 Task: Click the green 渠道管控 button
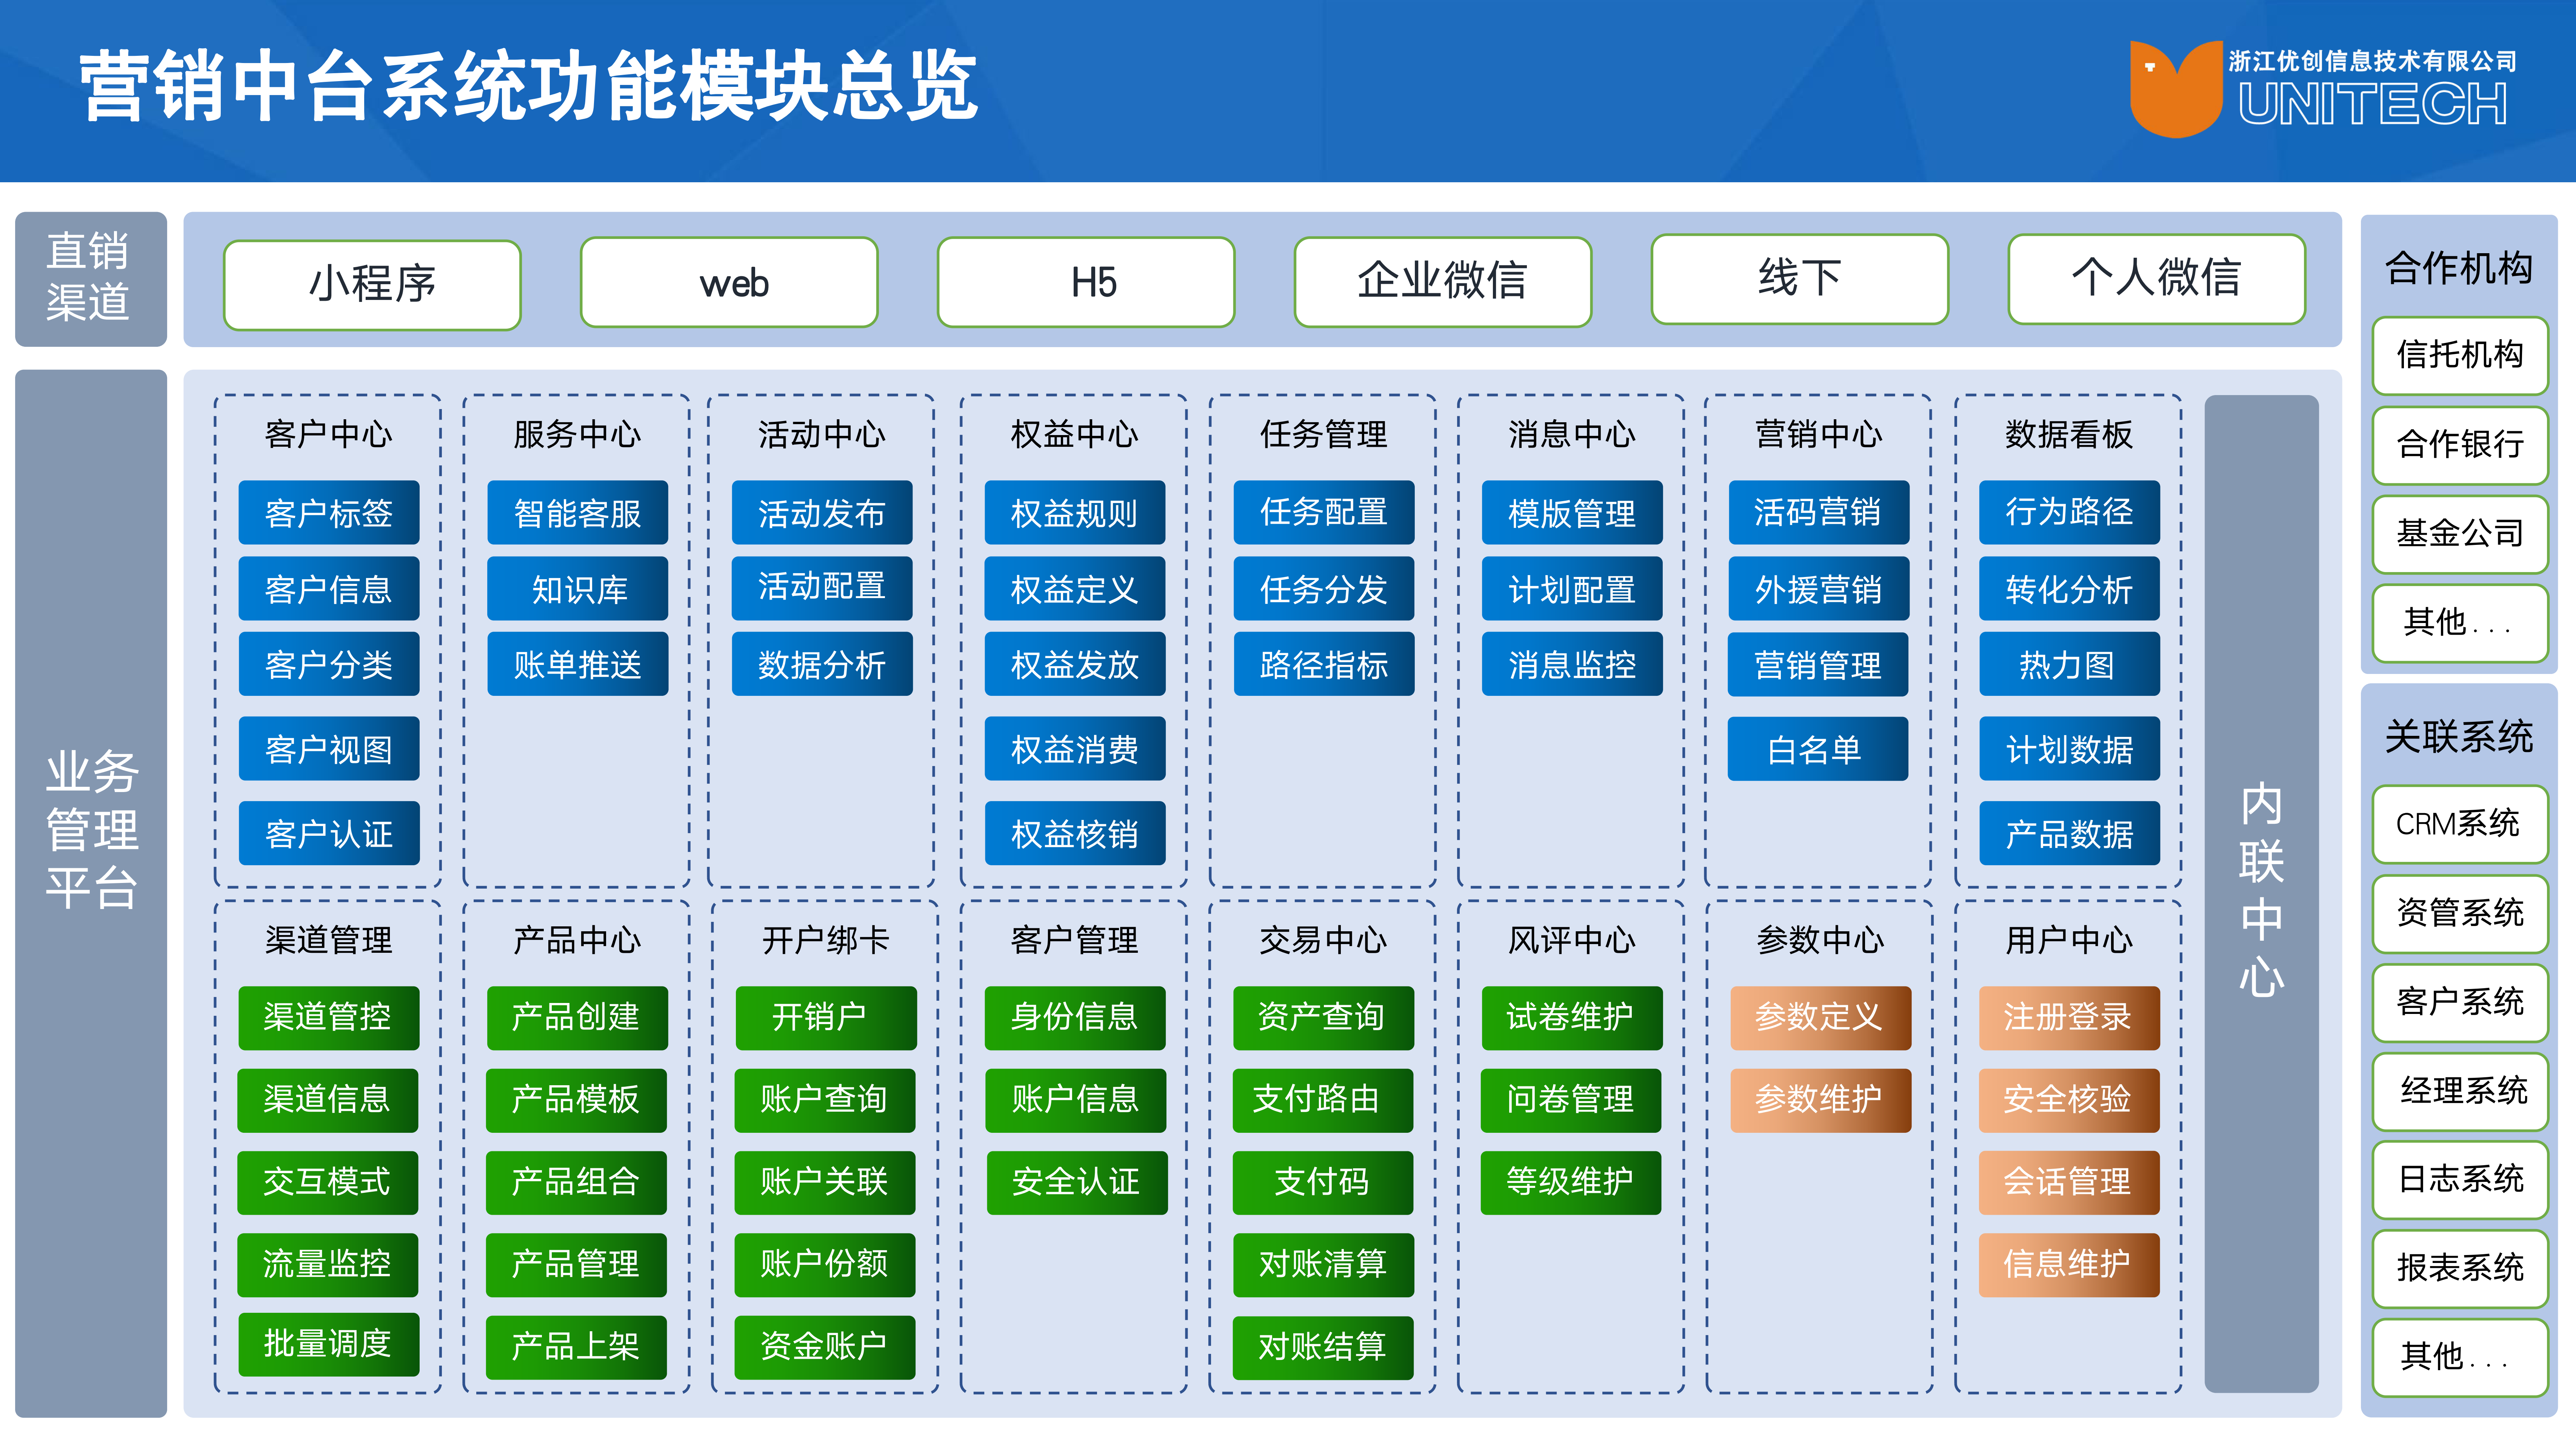[328, 1017]
